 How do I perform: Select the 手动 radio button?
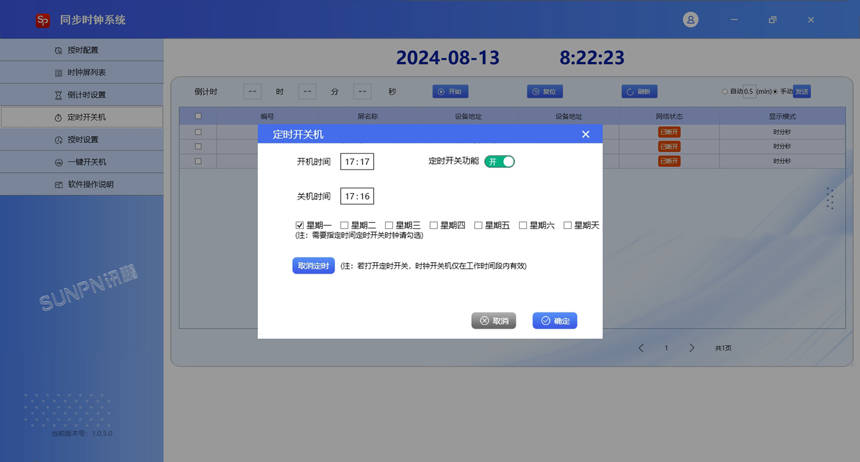(776, 92)
